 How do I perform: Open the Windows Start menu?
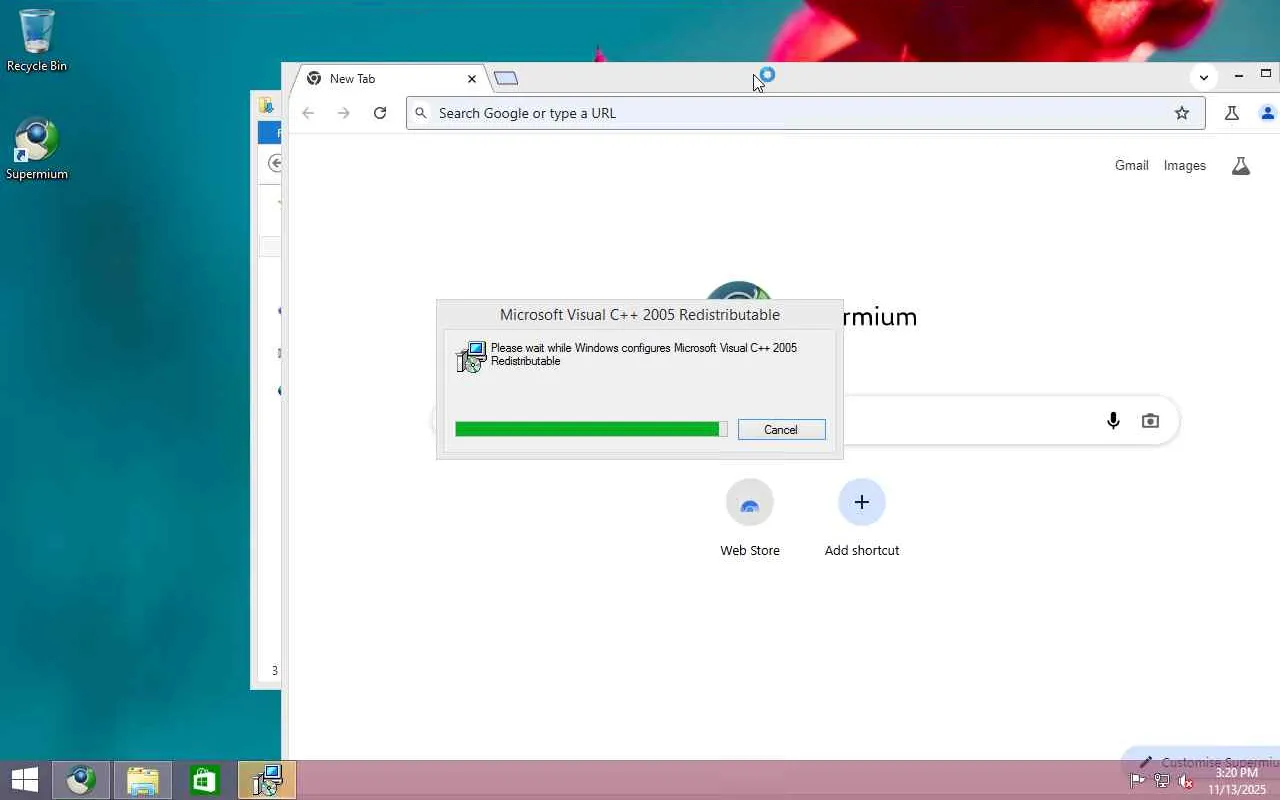pyautogui.click(x=25, y=780)
